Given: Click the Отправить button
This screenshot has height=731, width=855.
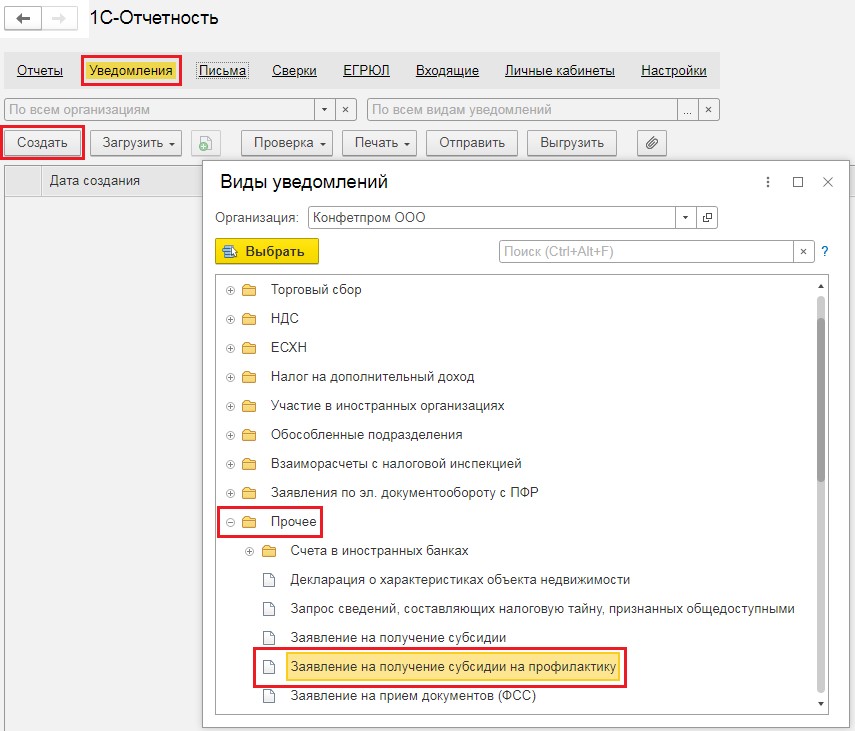Looking at the screenshot, I should pyautogui.click(x=472, y=143).
